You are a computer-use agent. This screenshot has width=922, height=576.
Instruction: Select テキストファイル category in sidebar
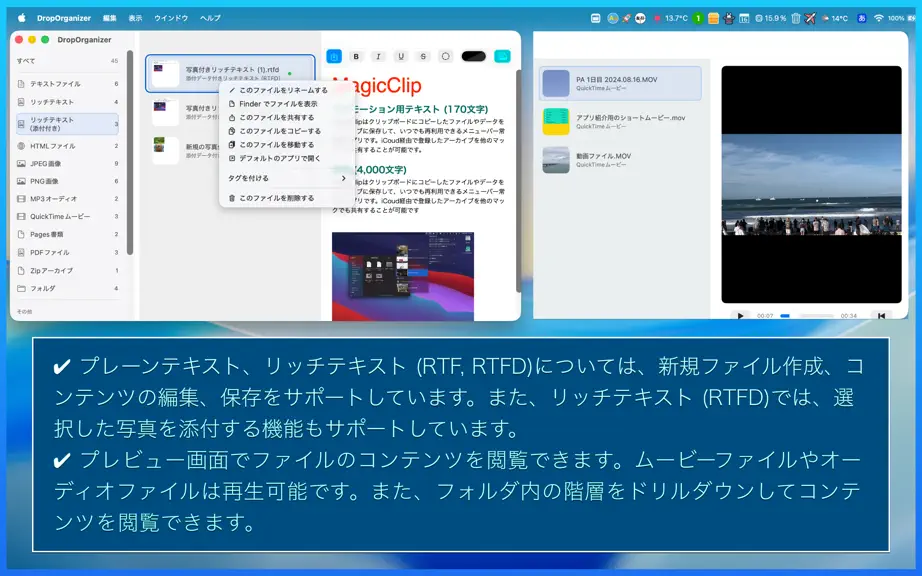67,83
